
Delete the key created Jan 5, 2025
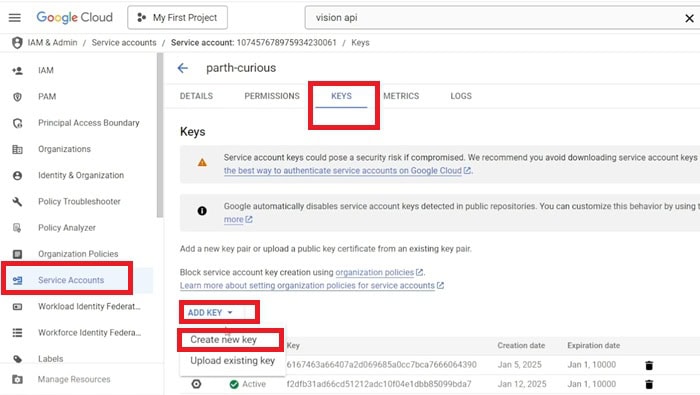(x=650, y=366)
